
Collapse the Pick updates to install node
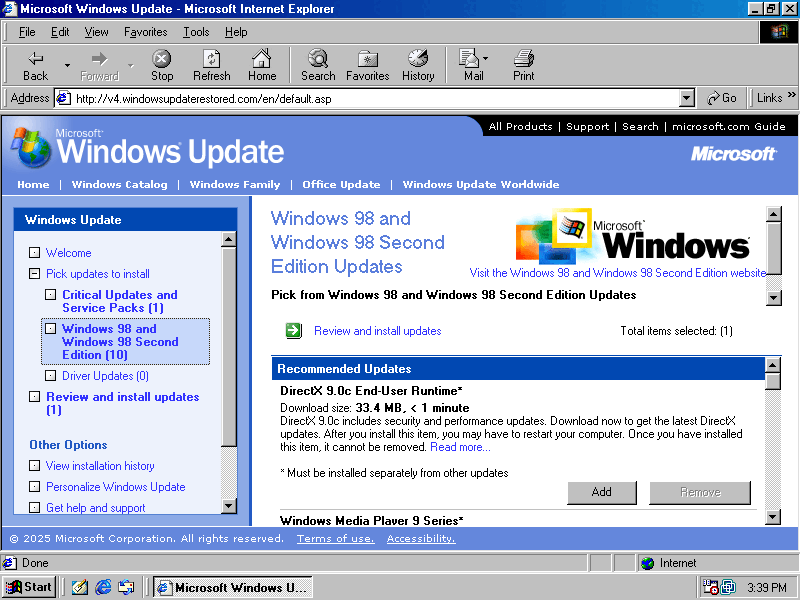coord(35,274)
